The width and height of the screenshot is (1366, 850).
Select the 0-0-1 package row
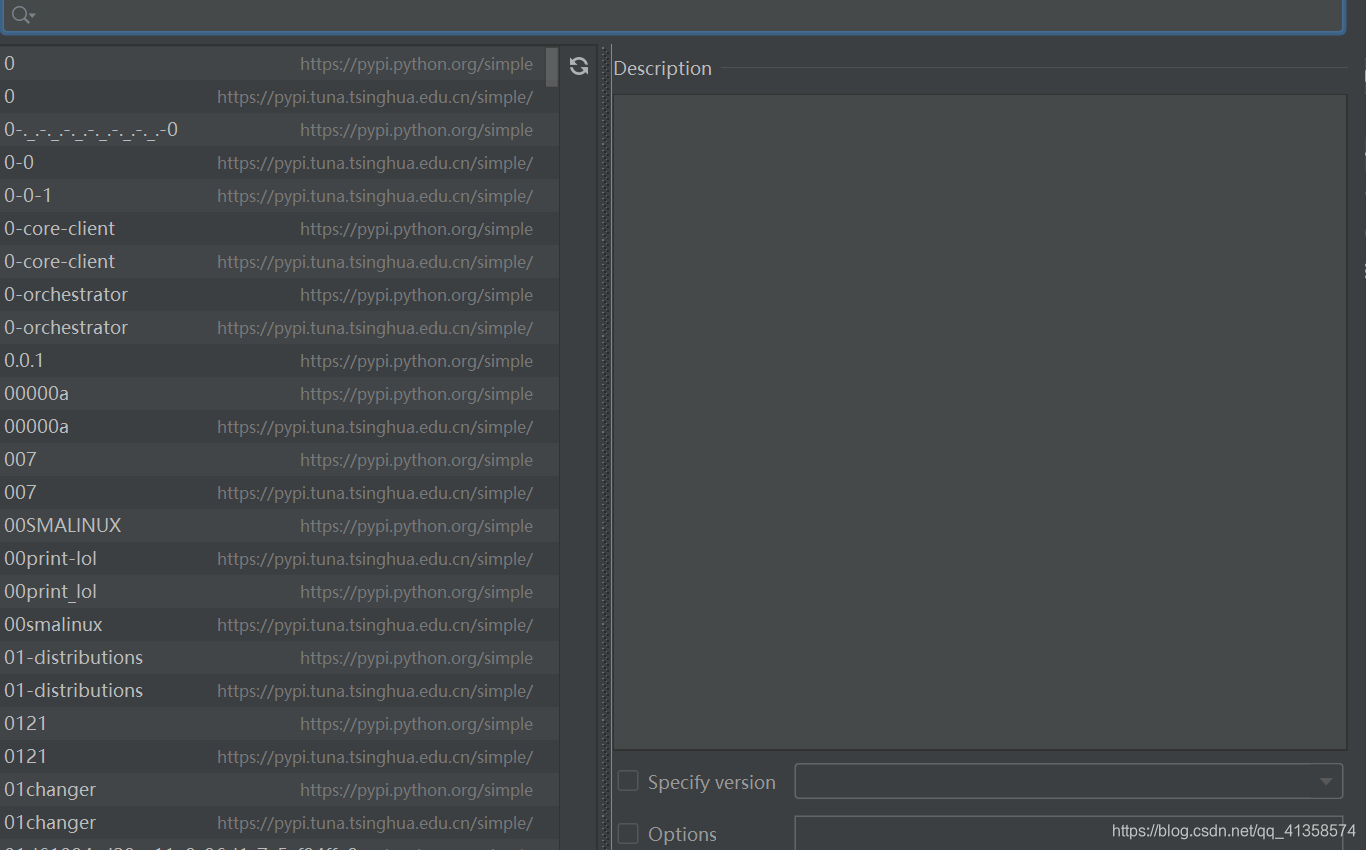[279, 196]
